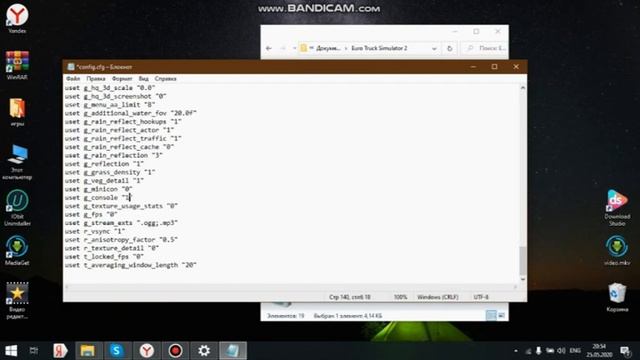Switch to Bandicam recorder on the taskbar
The height and width of the screenshot is (360, 640).
(176, 351)
